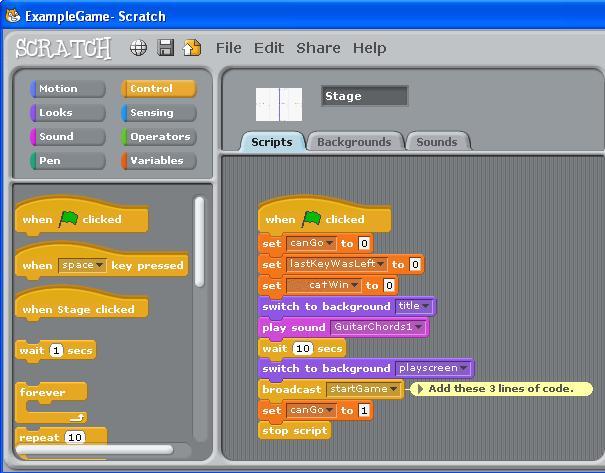Click green flag in palette hat block
Screen dimensions: 605x473
tap(68, 219)
